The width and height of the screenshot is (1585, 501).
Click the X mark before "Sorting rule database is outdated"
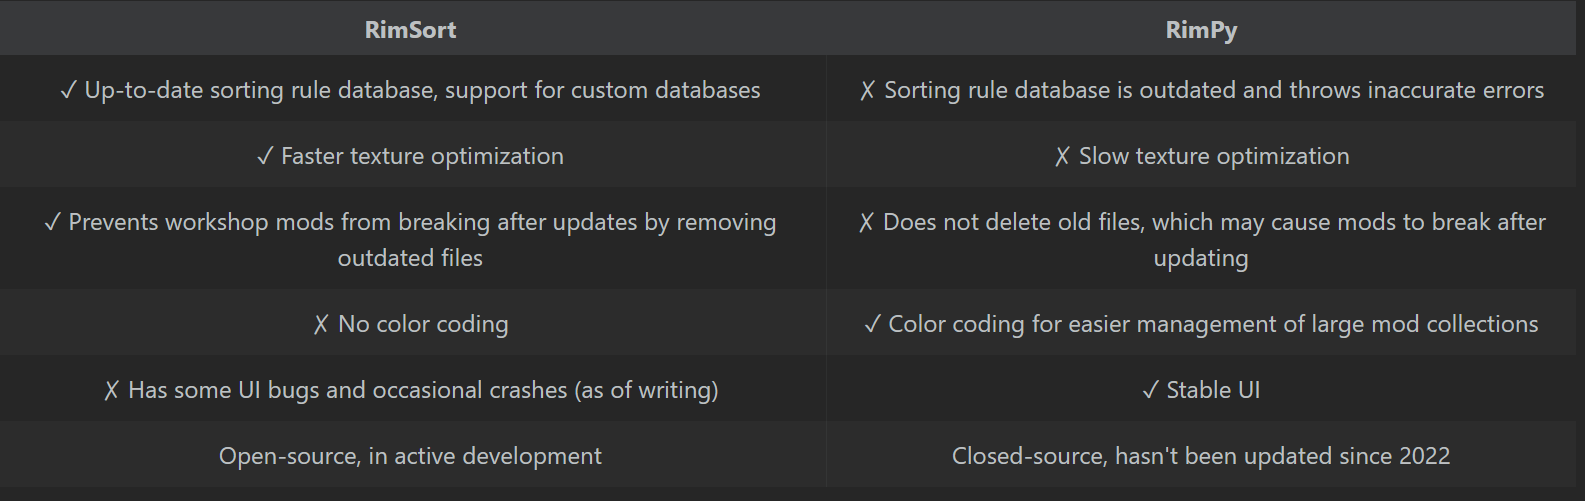point(867,90)
